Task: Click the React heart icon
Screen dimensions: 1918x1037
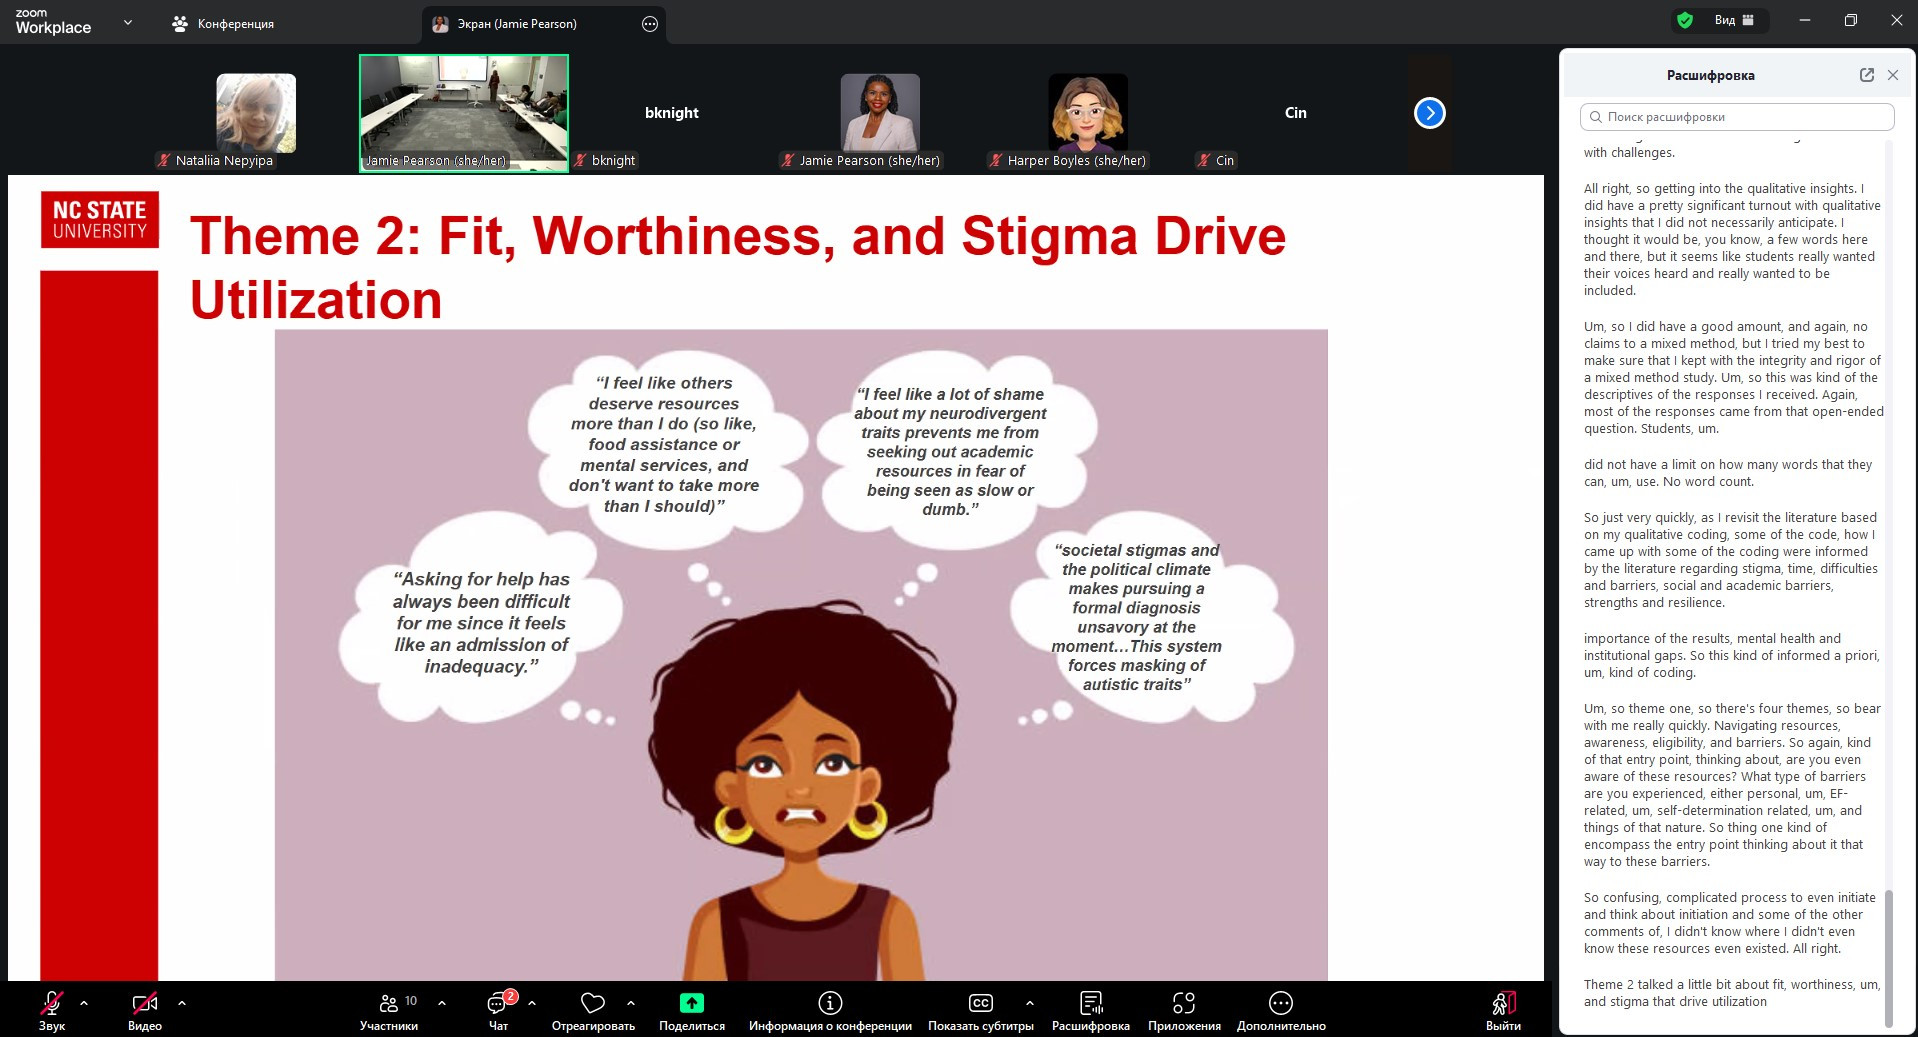Action: click(593, 1003)
